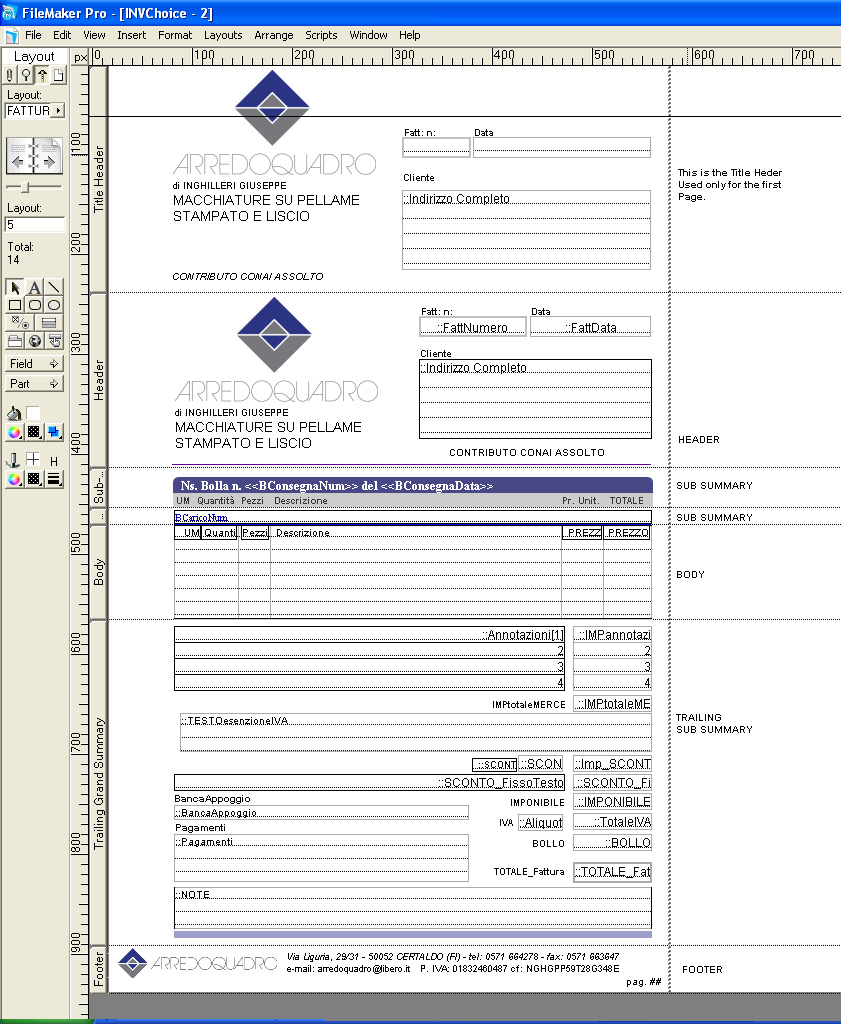Viewport: 841px width, 1026px height.
Task: Select the Rectangle tool
Action: pyautogui.click(x=14, y=305)
